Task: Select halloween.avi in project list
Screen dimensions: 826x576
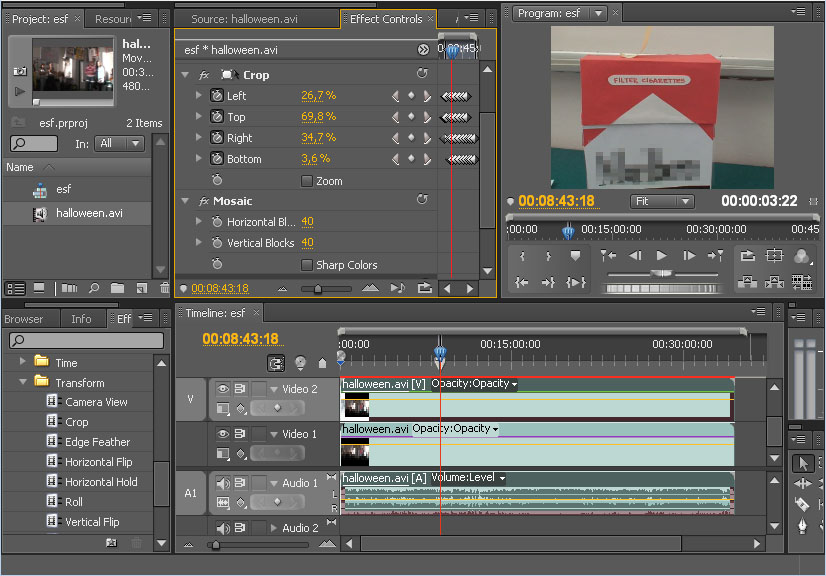Action: click(76, 213)
